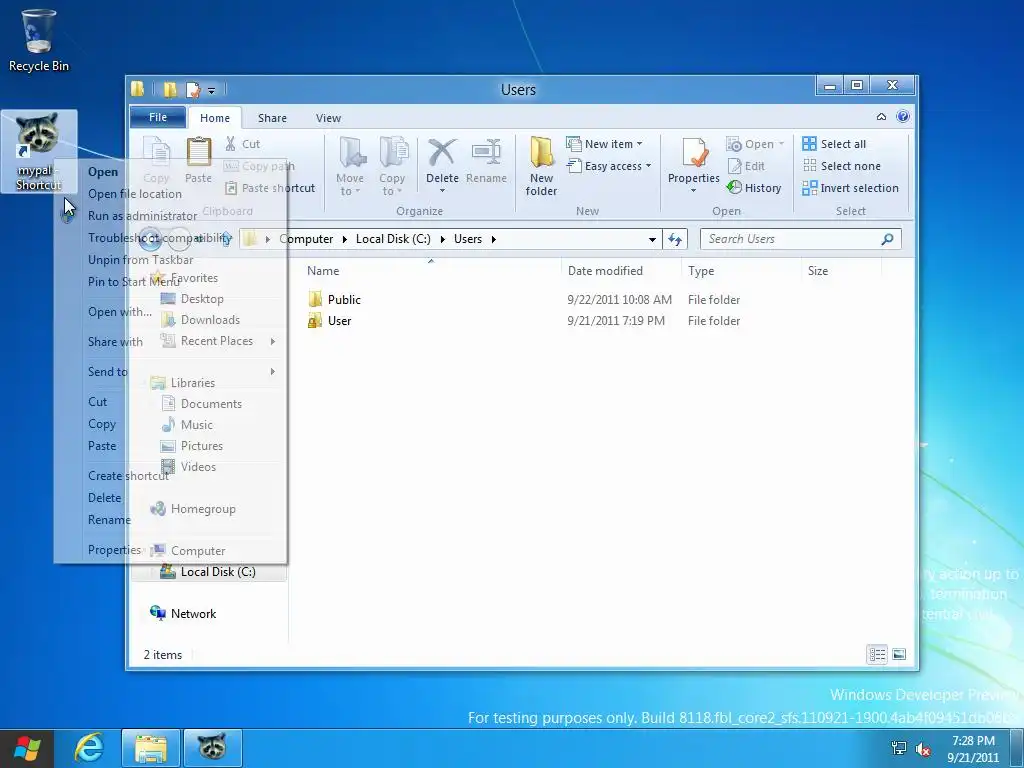Click Select none in the ribbon
This screenshot has width=1024, height=768.
[x=842, y=166]
